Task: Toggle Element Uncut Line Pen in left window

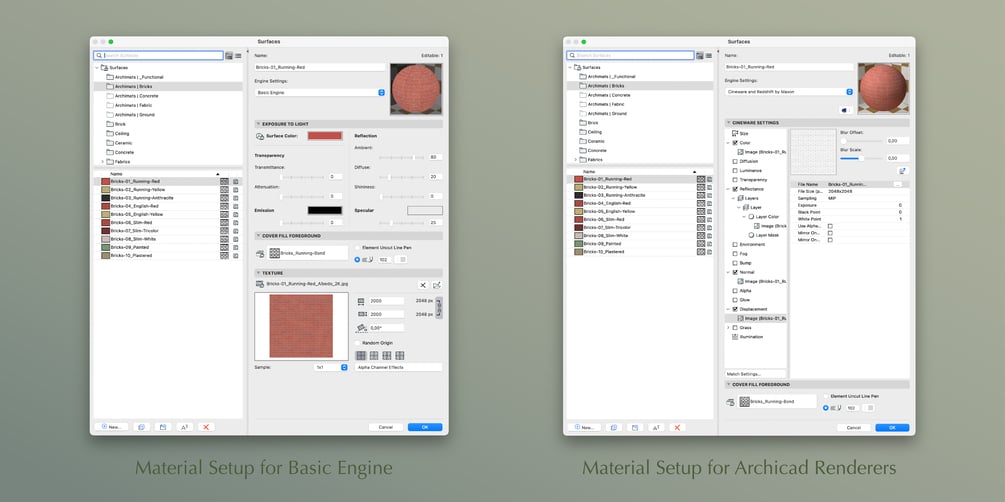Action: click(x=358, y=247)
